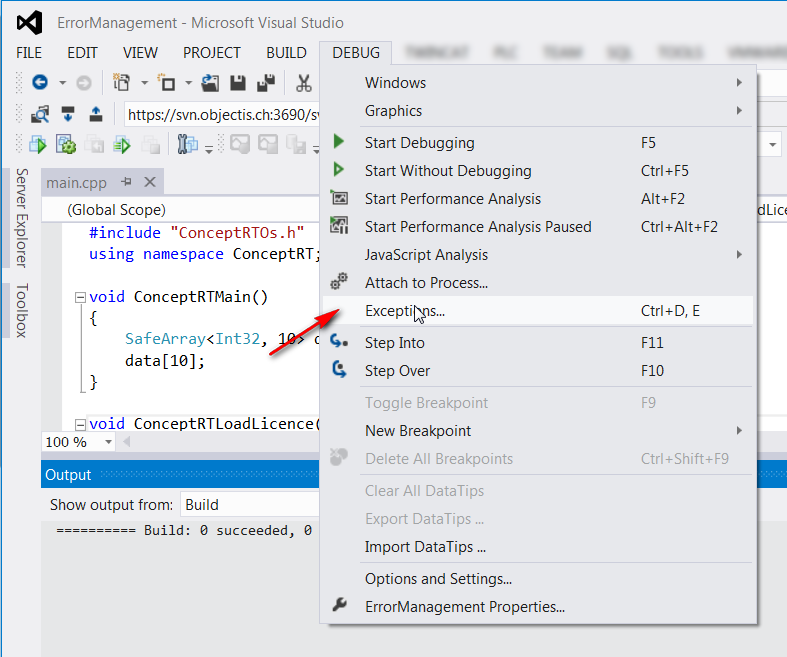The width and height of the screenshot is (787, 657).
Task: Open the Graphics submenu
Action: pos(538,111)
